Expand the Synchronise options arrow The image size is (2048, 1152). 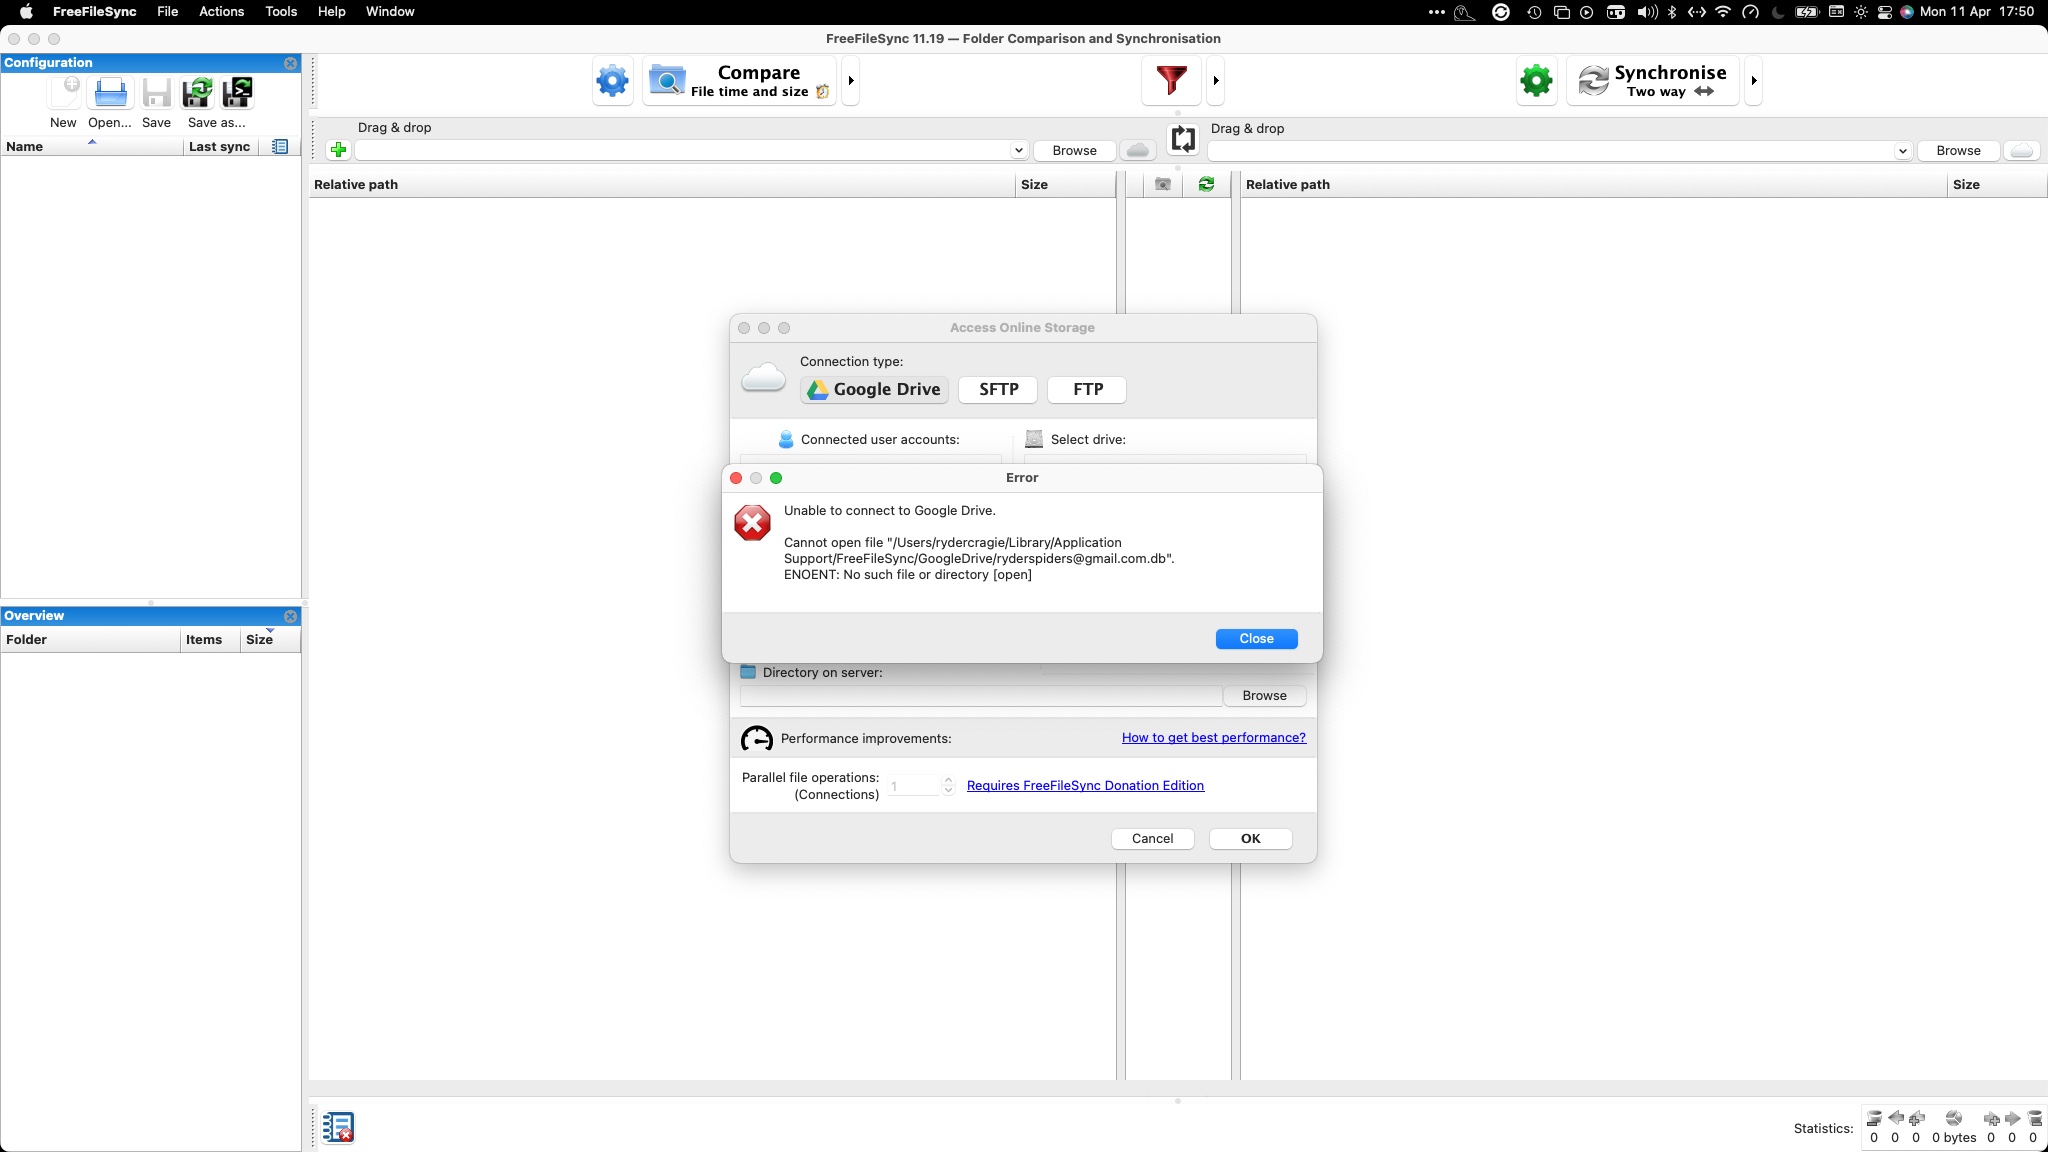click(x=1754, y=80)
